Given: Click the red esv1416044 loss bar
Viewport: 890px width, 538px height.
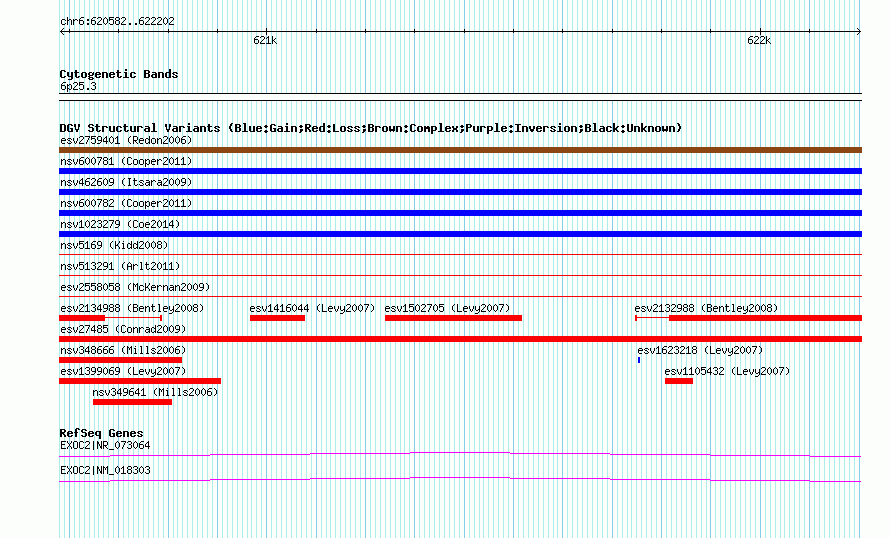Looking at the screenshot, I should tap(278, 318).
